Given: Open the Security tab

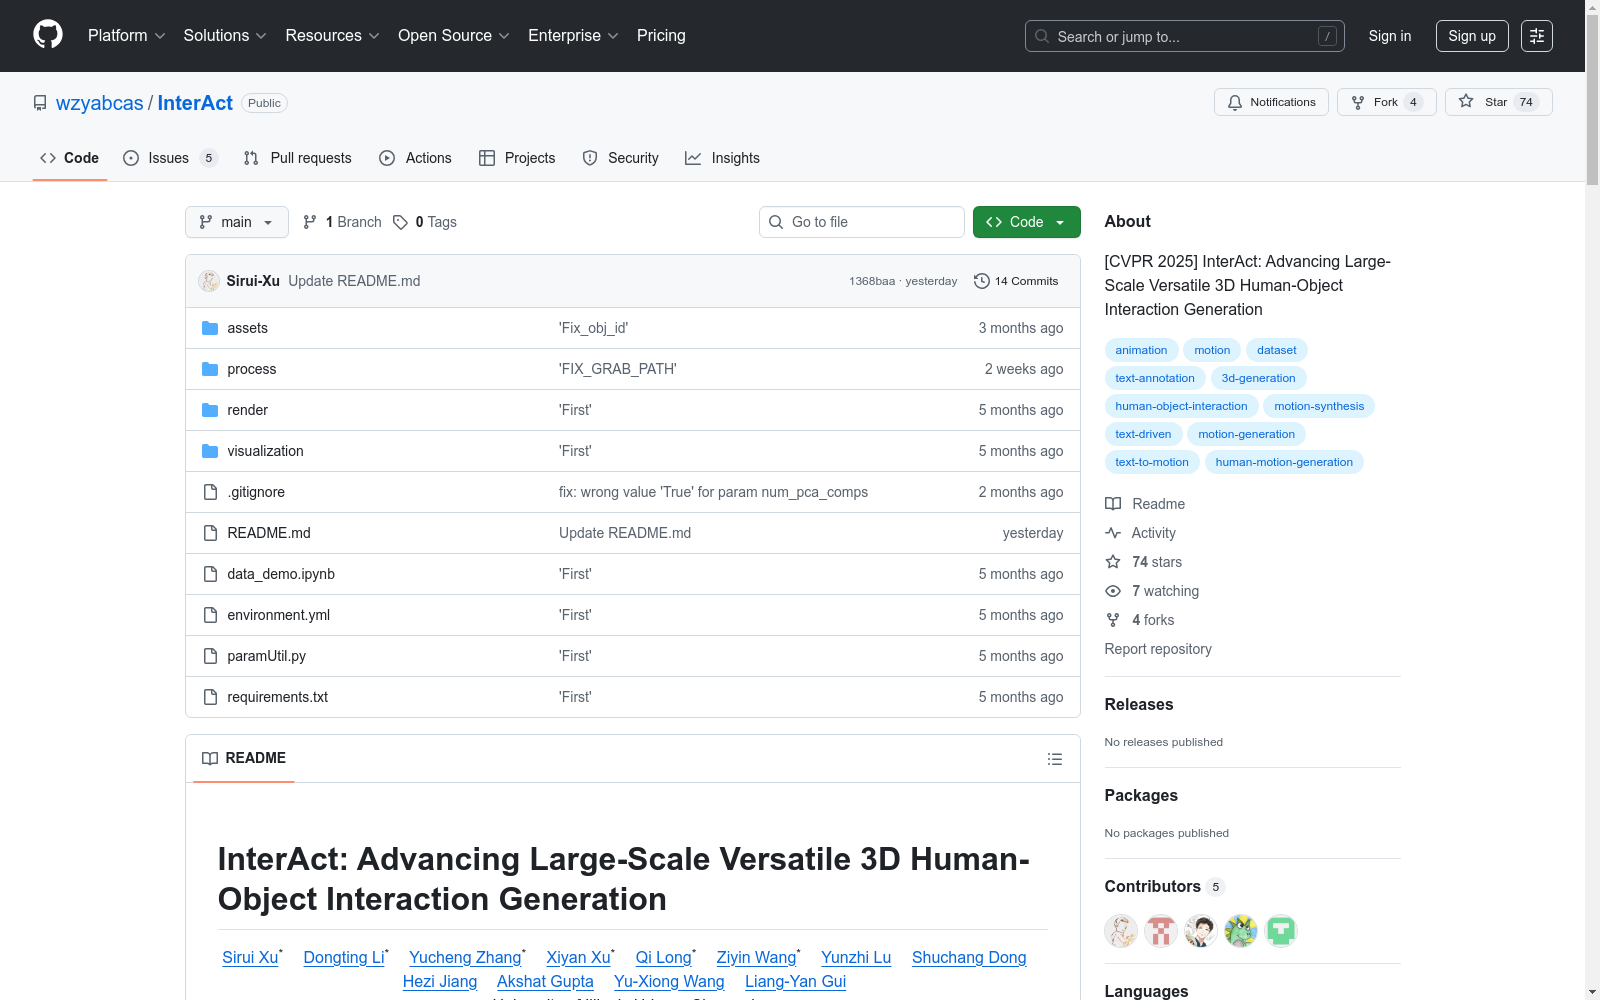Looking at the screenshot, I should pos(621,158).
